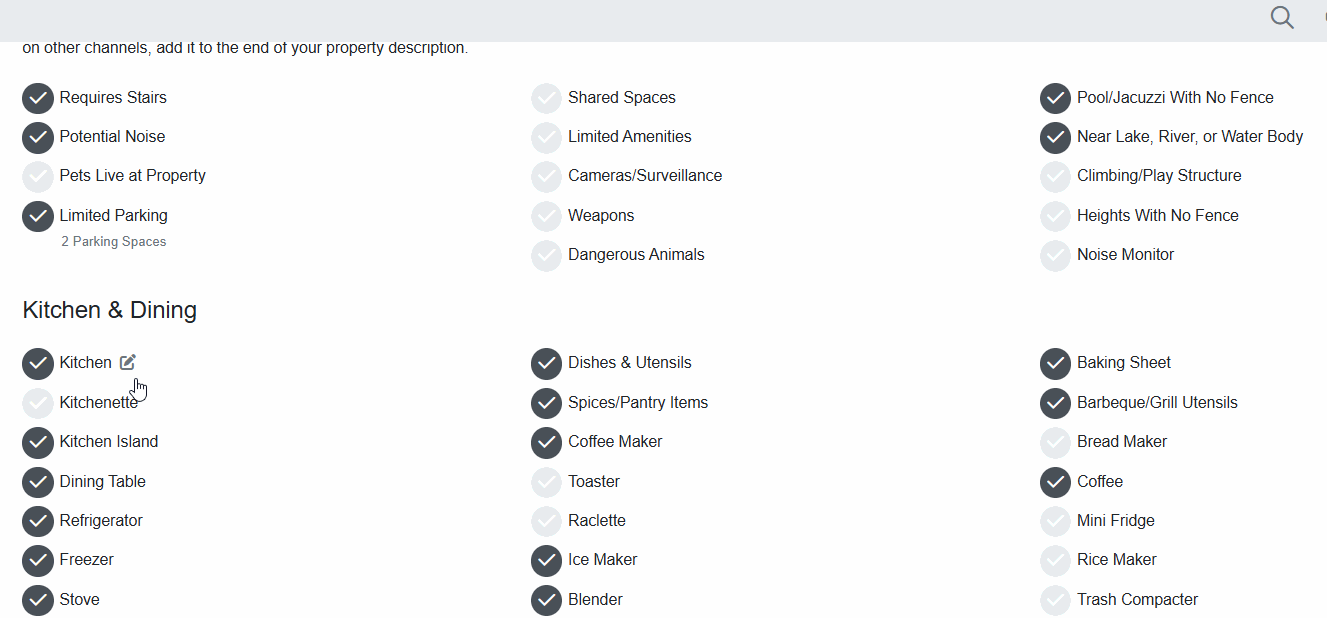
Task: Check the Bread Maker option
Action: (1055, 442)
